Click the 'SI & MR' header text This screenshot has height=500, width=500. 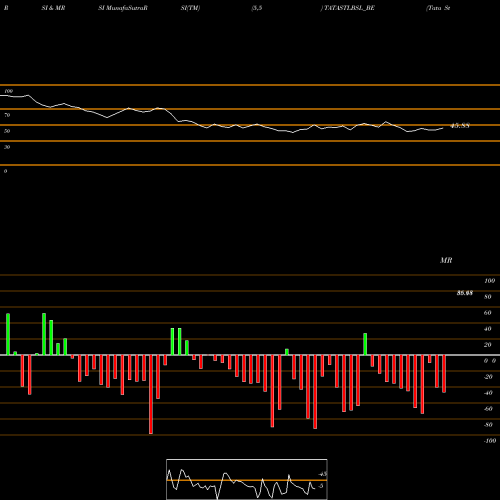coord(53,8)
